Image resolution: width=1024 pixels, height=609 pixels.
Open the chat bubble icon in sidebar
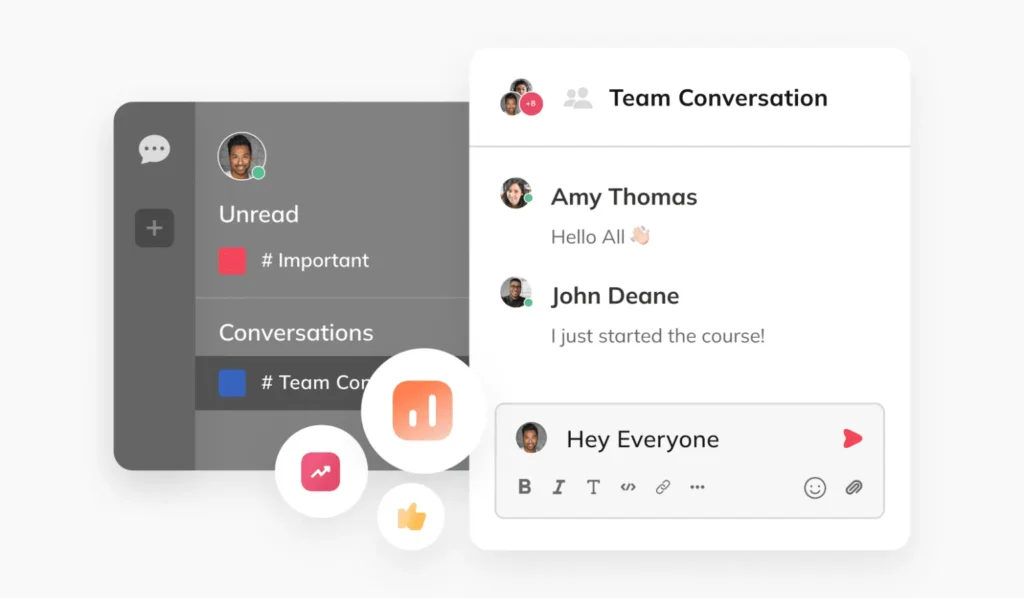pos(154,149)
